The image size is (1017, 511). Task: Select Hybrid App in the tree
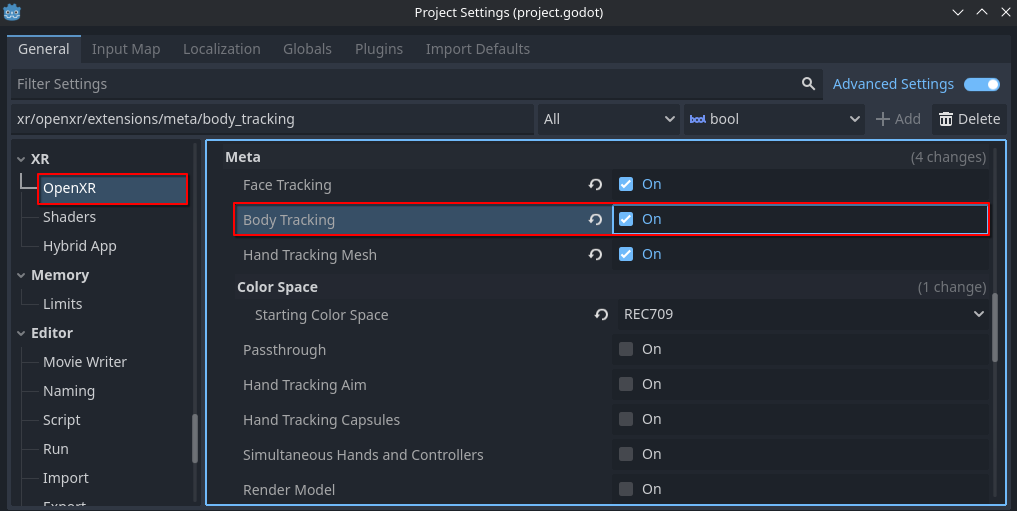pyautogui.click(x=80, y=246)
